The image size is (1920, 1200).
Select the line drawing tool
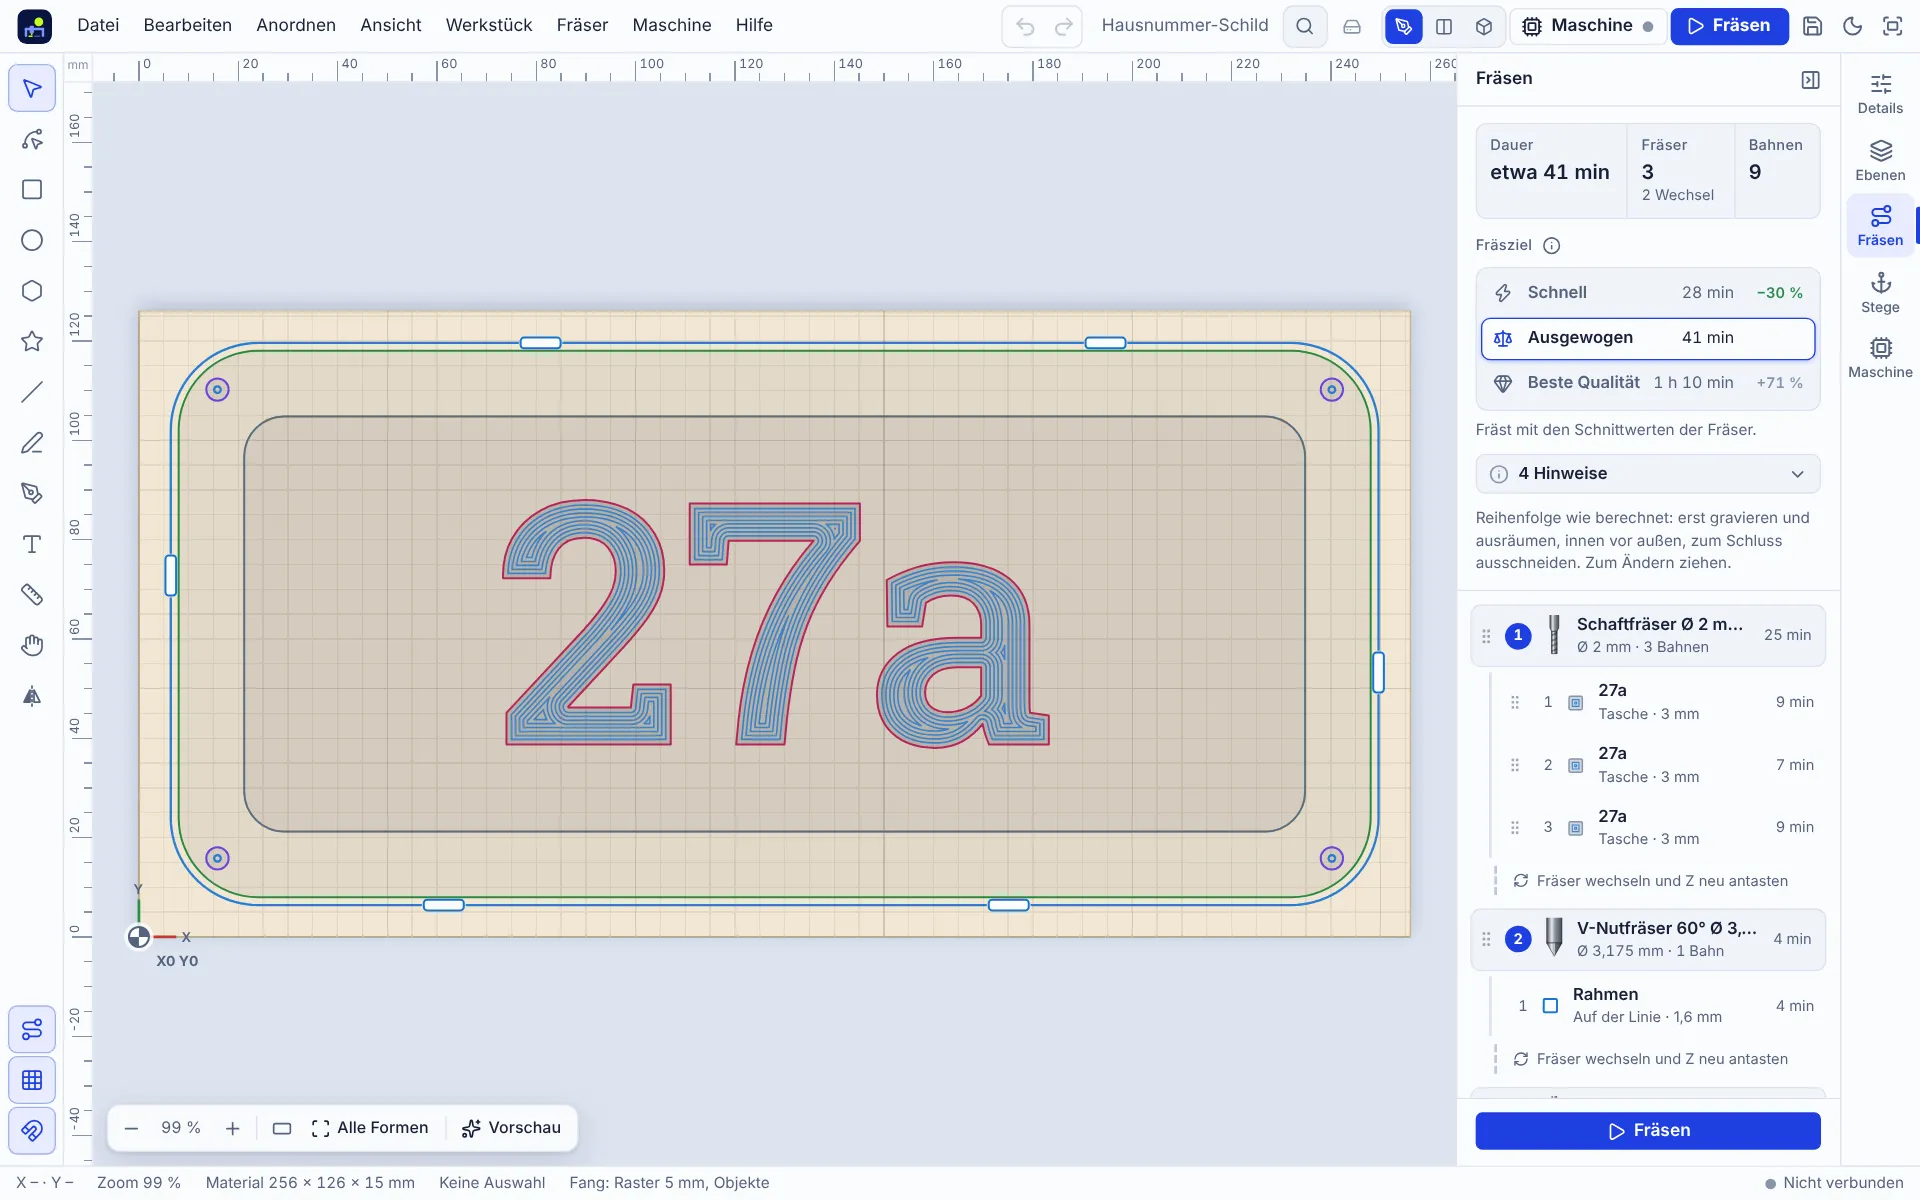point(32,392)
